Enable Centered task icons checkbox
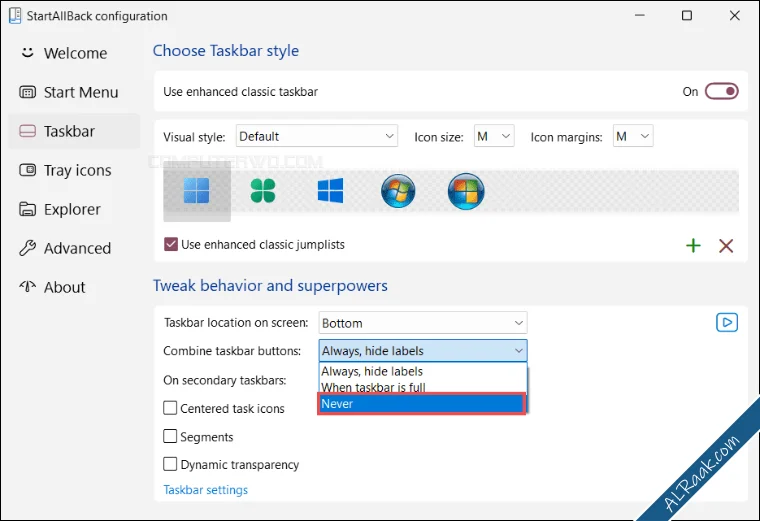 pos(170,408)
